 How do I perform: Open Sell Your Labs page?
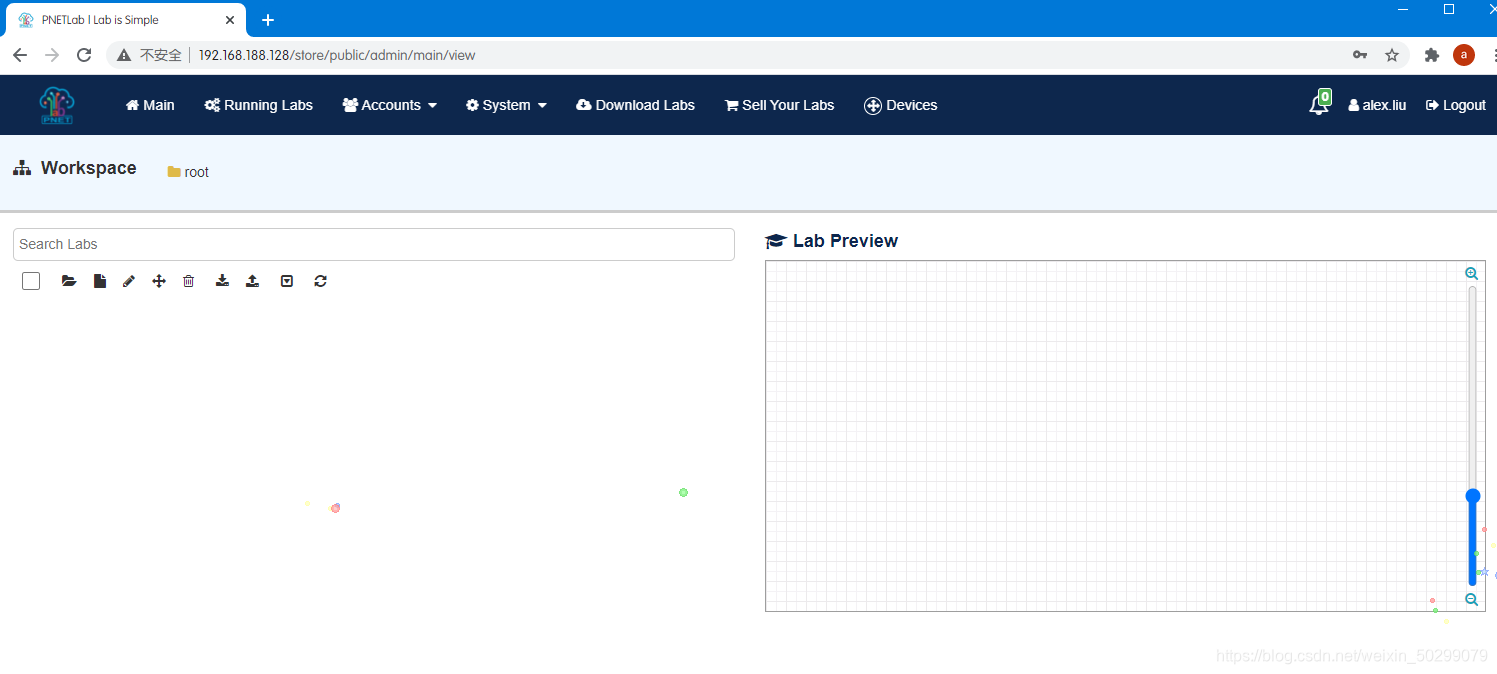[779, 105]
